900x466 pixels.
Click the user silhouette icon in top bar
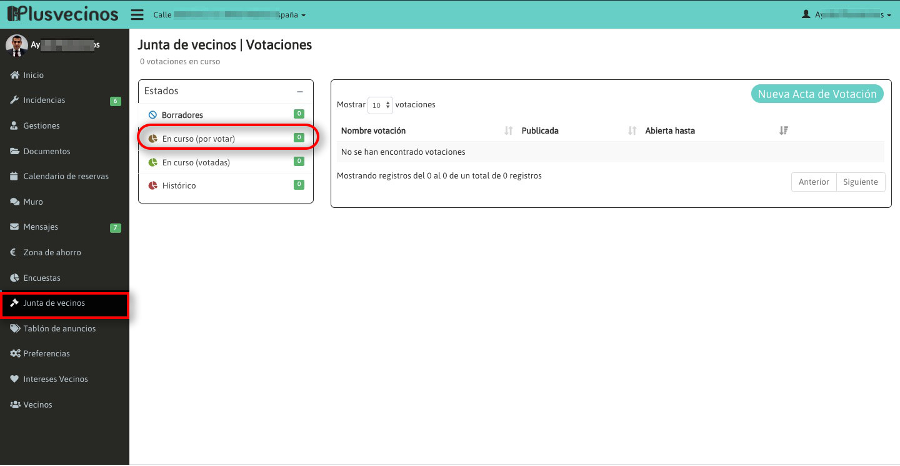(806, 14)
